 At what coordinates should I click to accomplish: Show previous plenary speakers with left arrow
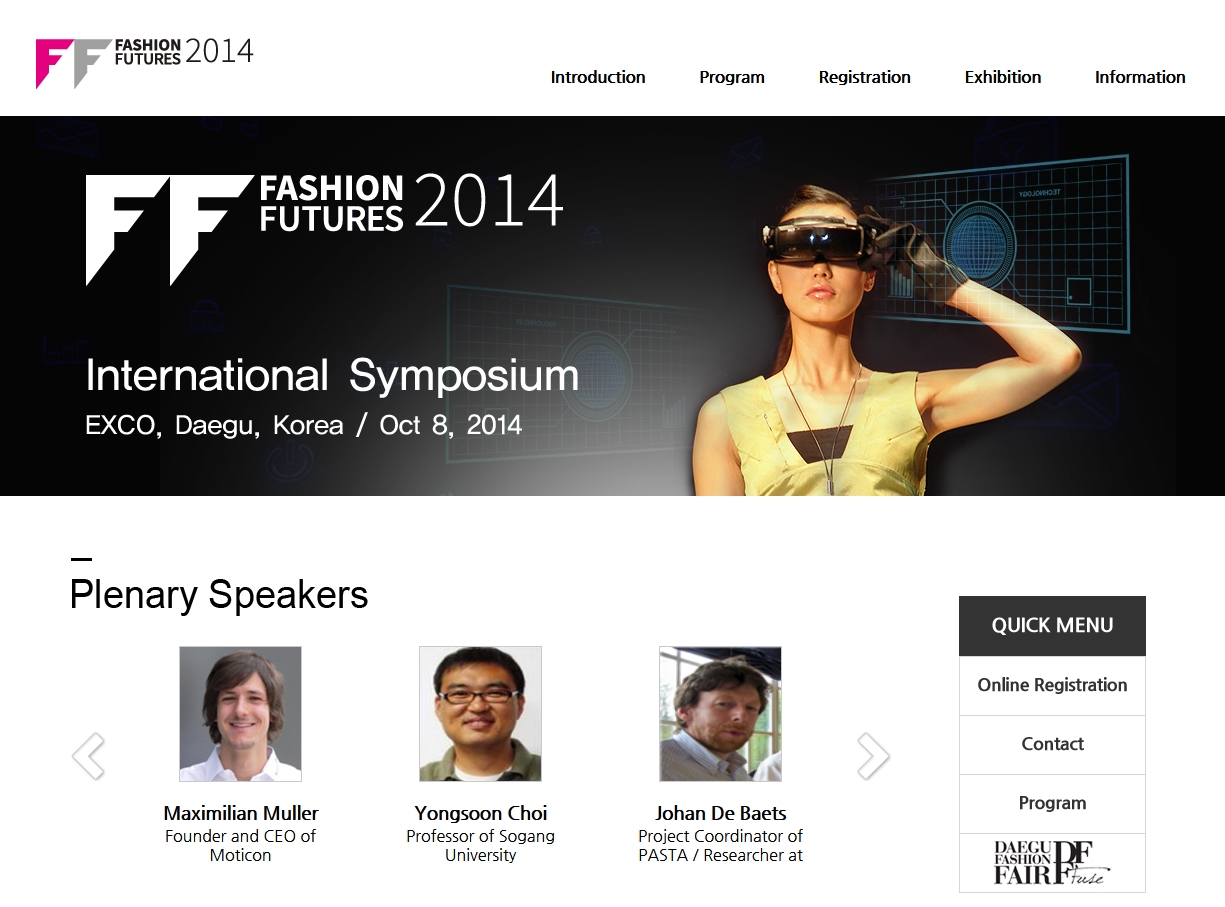point(88,756)
